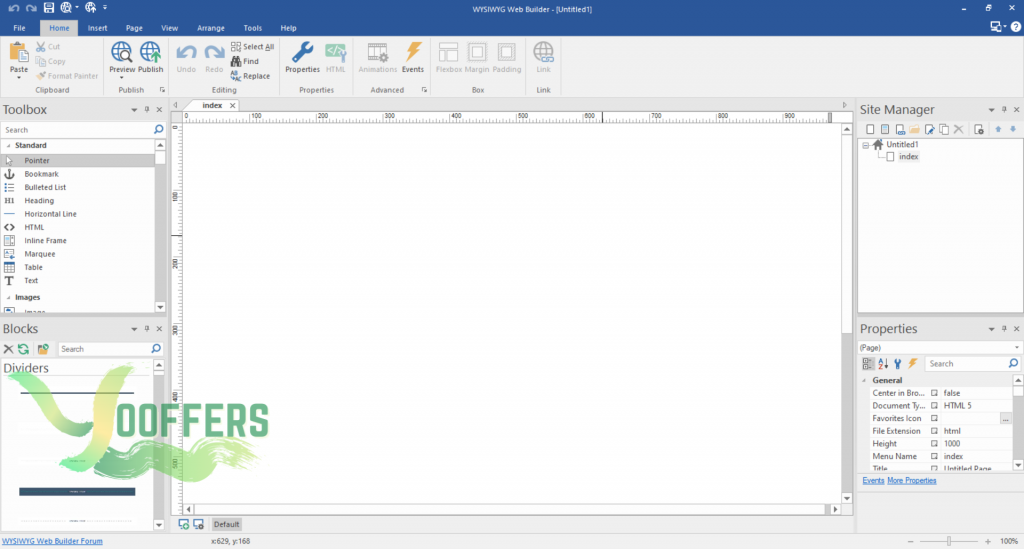Image resolution: width=1024 pixels, height=549 pixels.
Task: Click the green refresh icon in Blocks panel
Action: [x=24, y=349]
